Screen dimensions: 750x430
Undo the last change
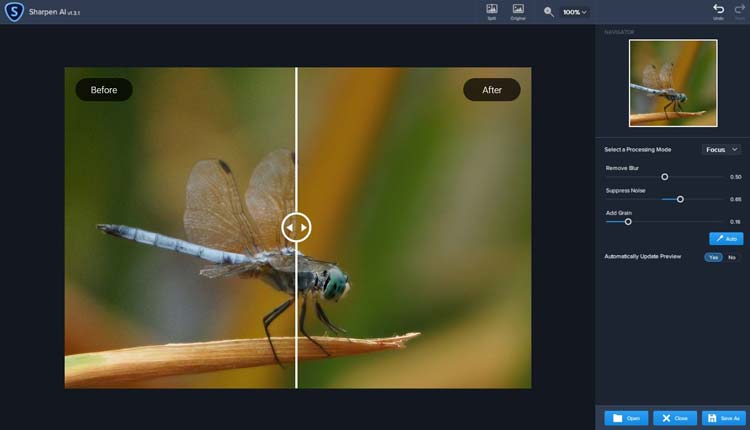coord(718,11)
